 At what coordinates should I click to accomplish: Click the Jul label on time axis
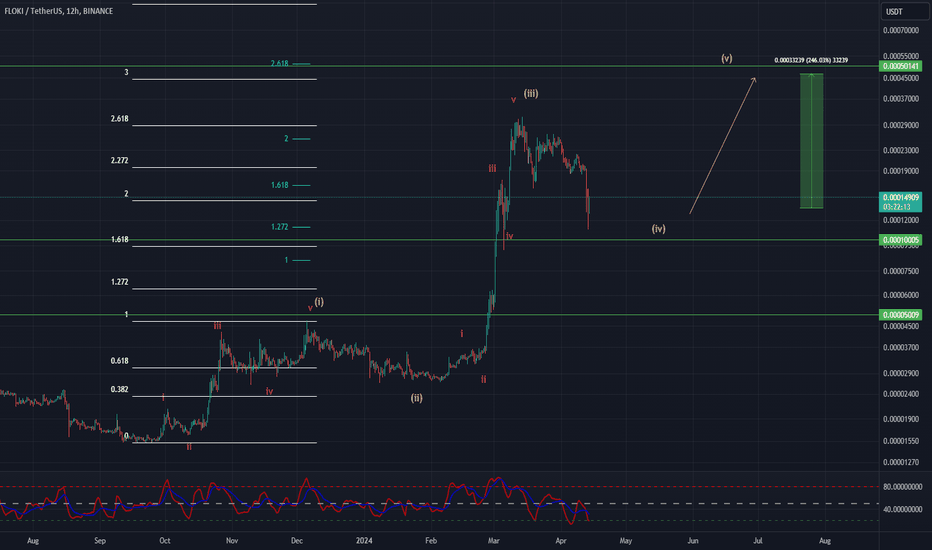(x=758, y=540)
